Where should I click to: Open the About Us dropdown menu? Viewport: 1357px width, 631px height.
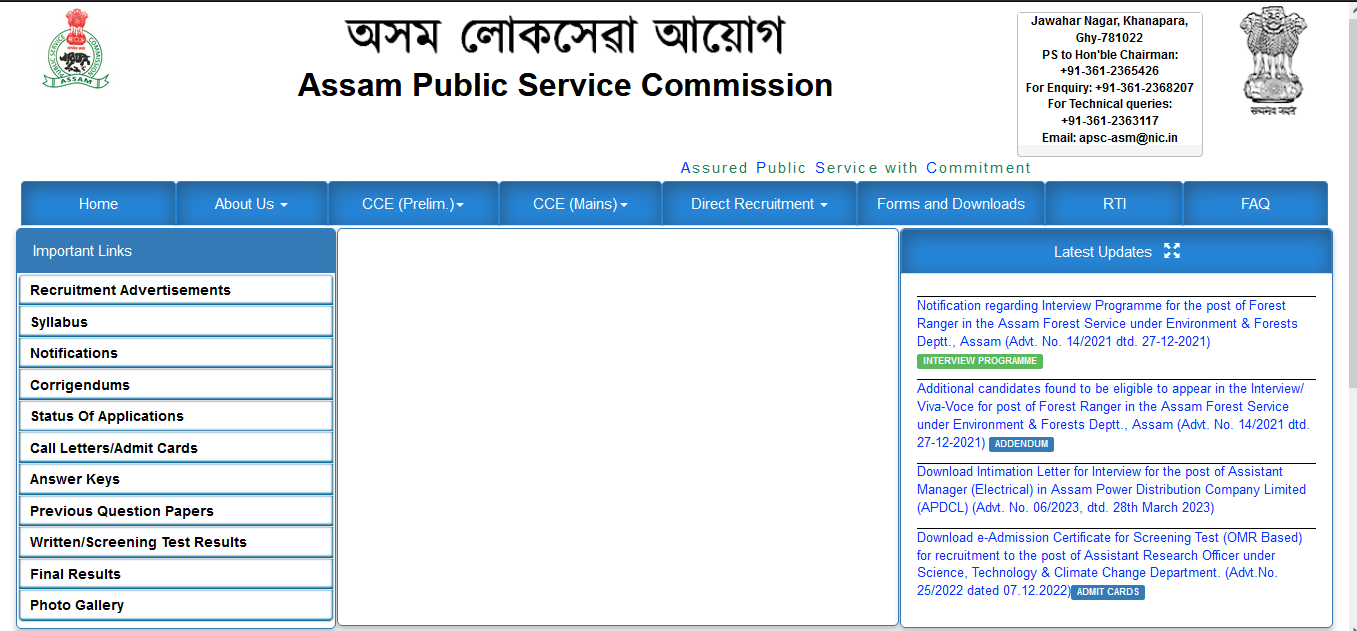coord(252,204)
